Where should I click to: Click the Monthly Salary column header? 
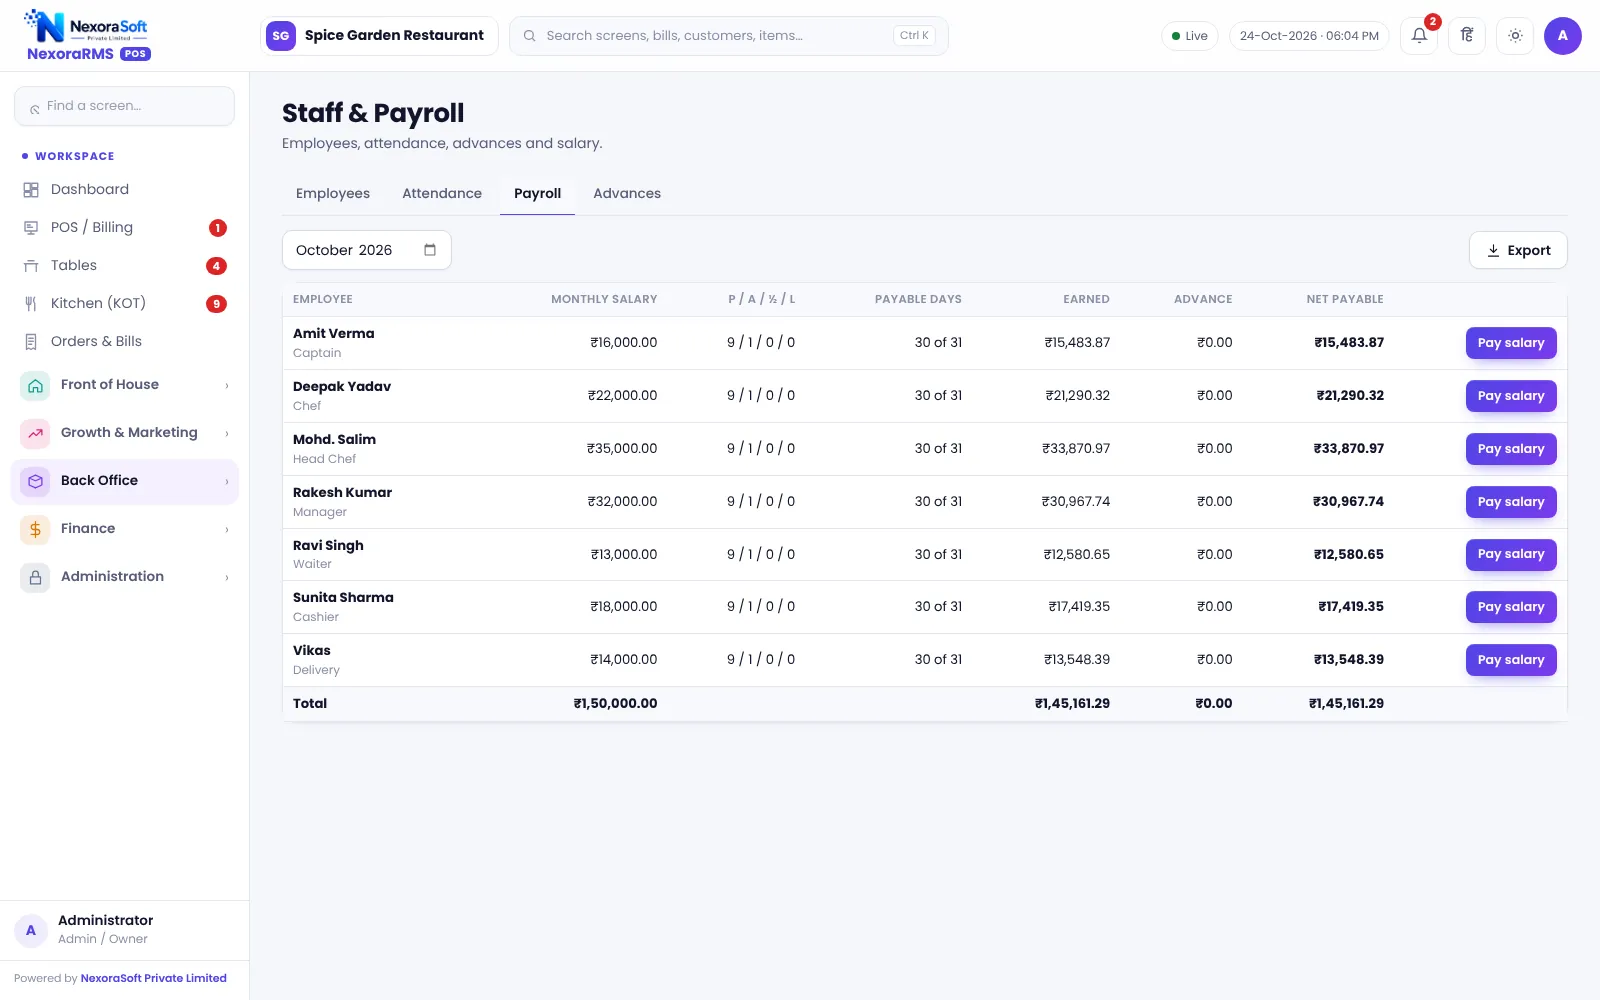coord(604,299)
